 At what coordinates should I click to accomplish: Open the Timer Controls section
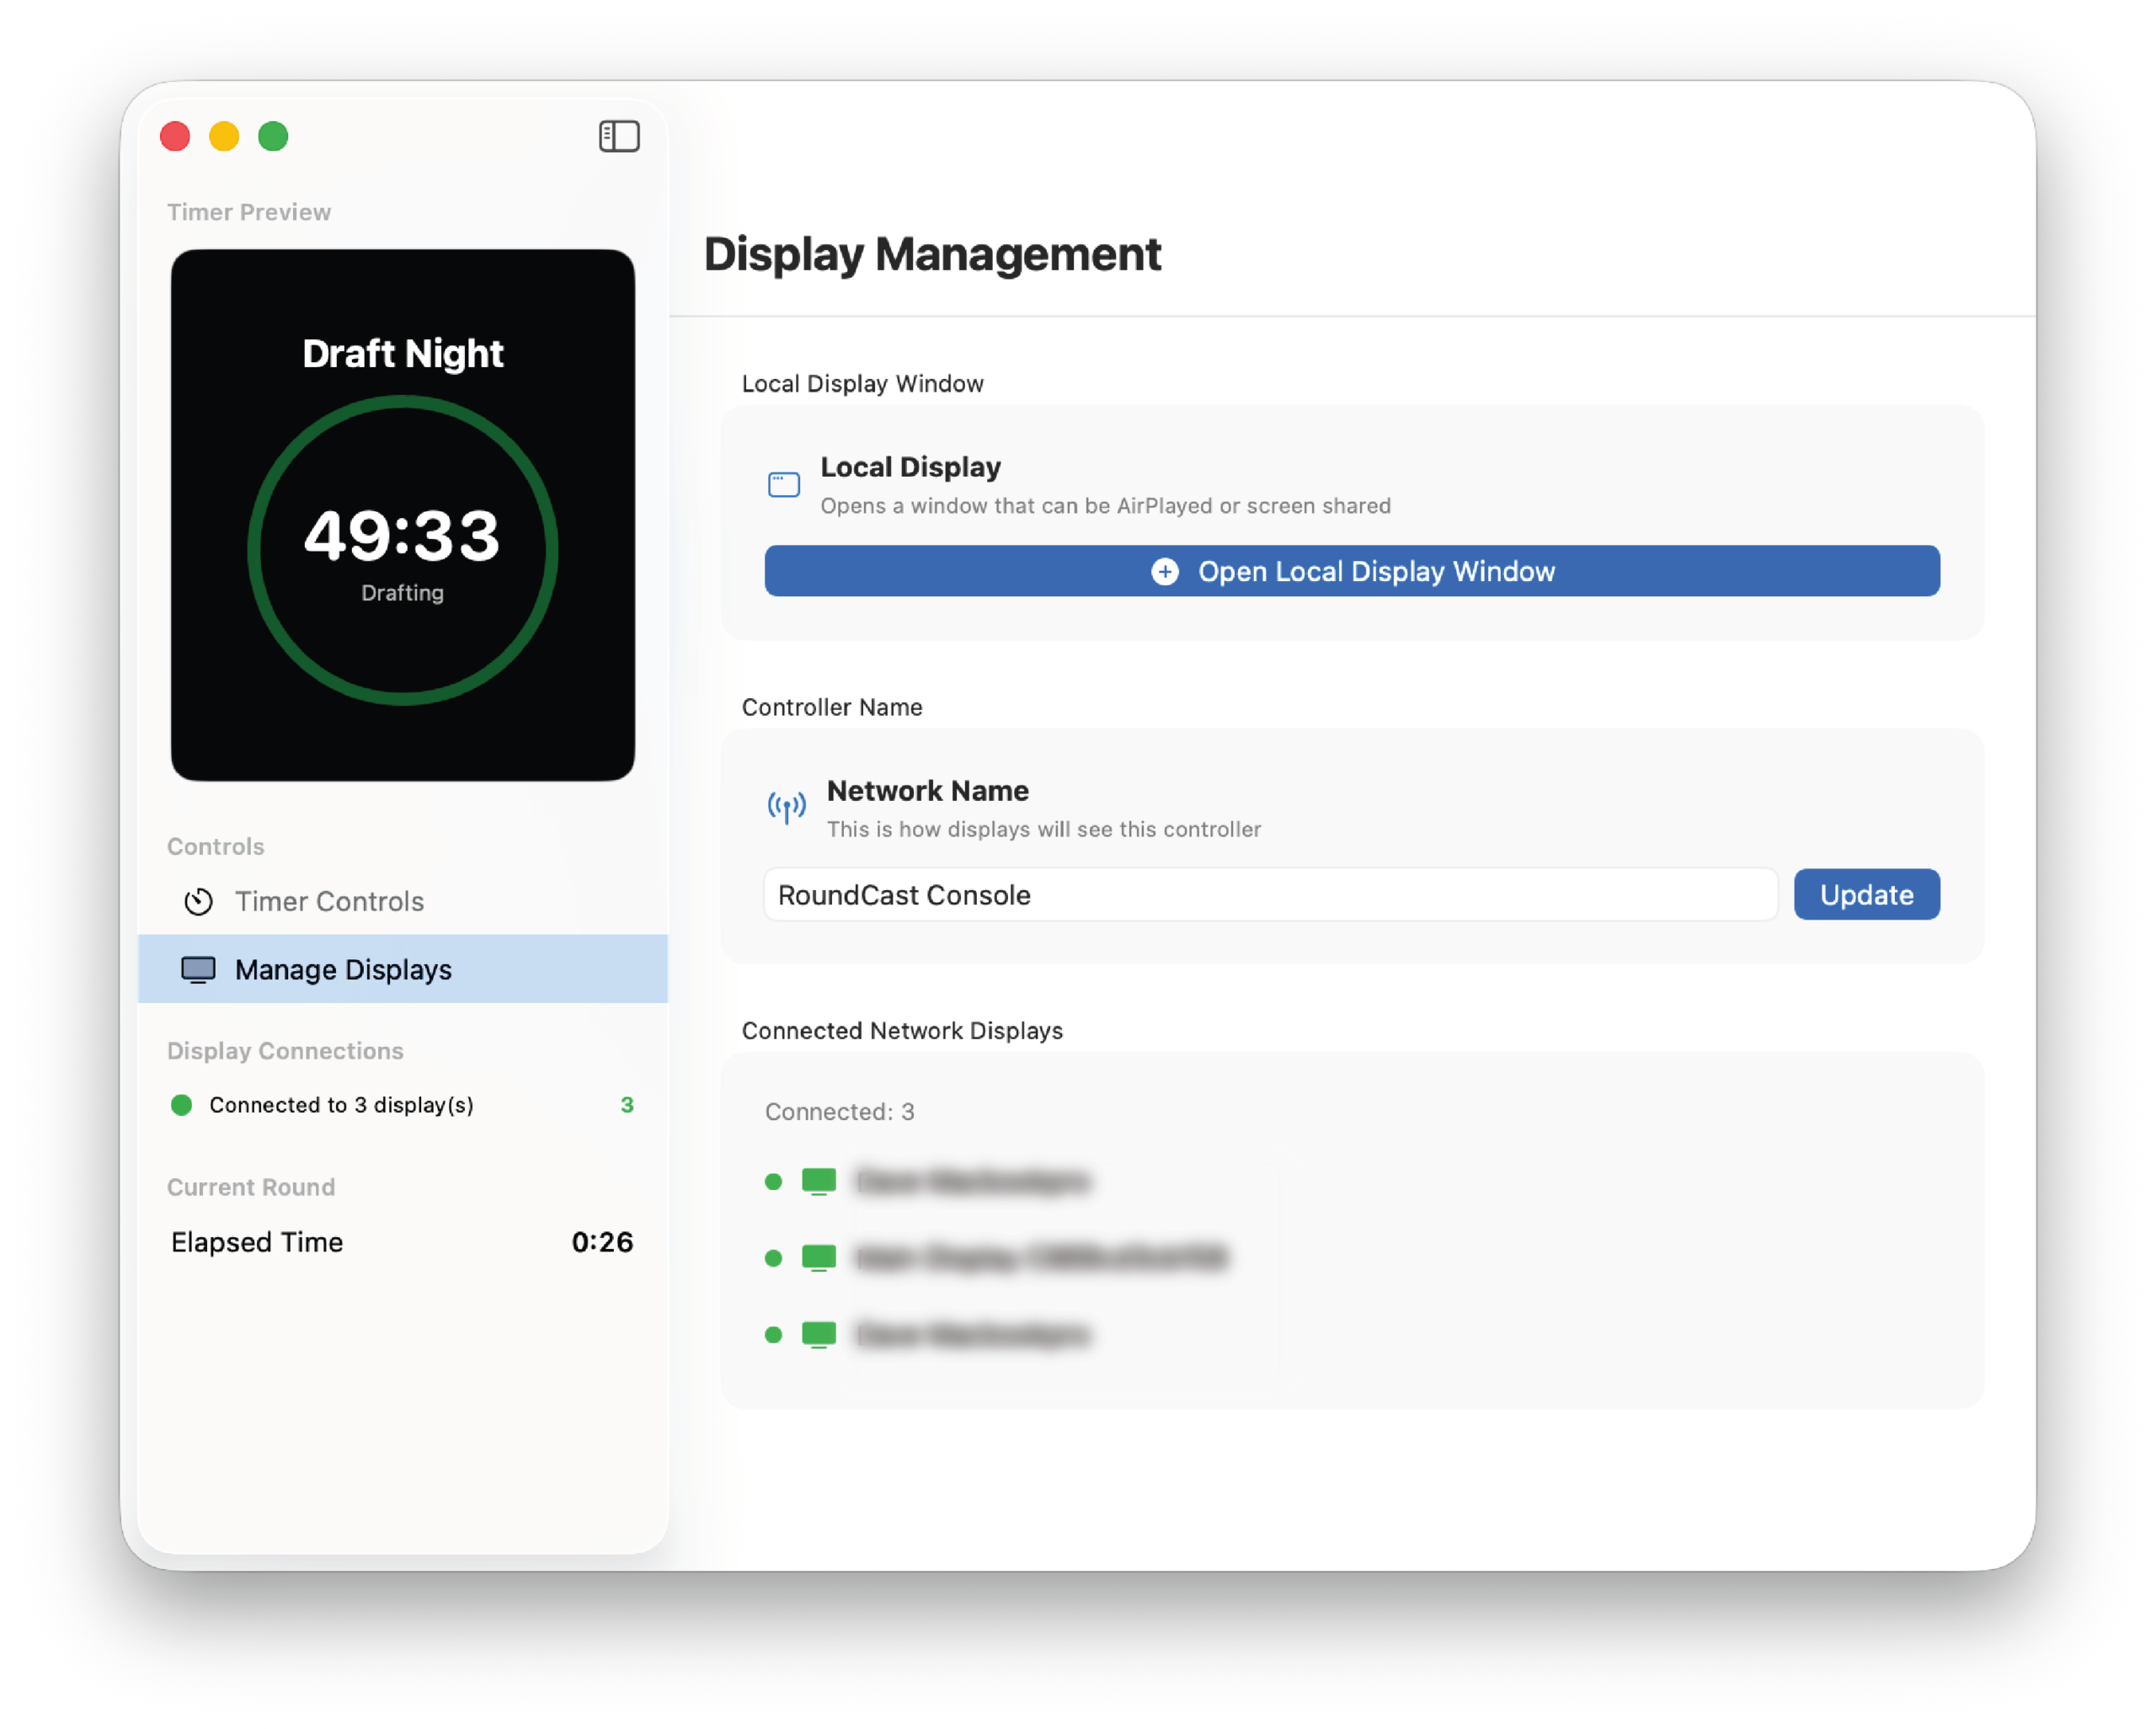(x=330, y=902)
